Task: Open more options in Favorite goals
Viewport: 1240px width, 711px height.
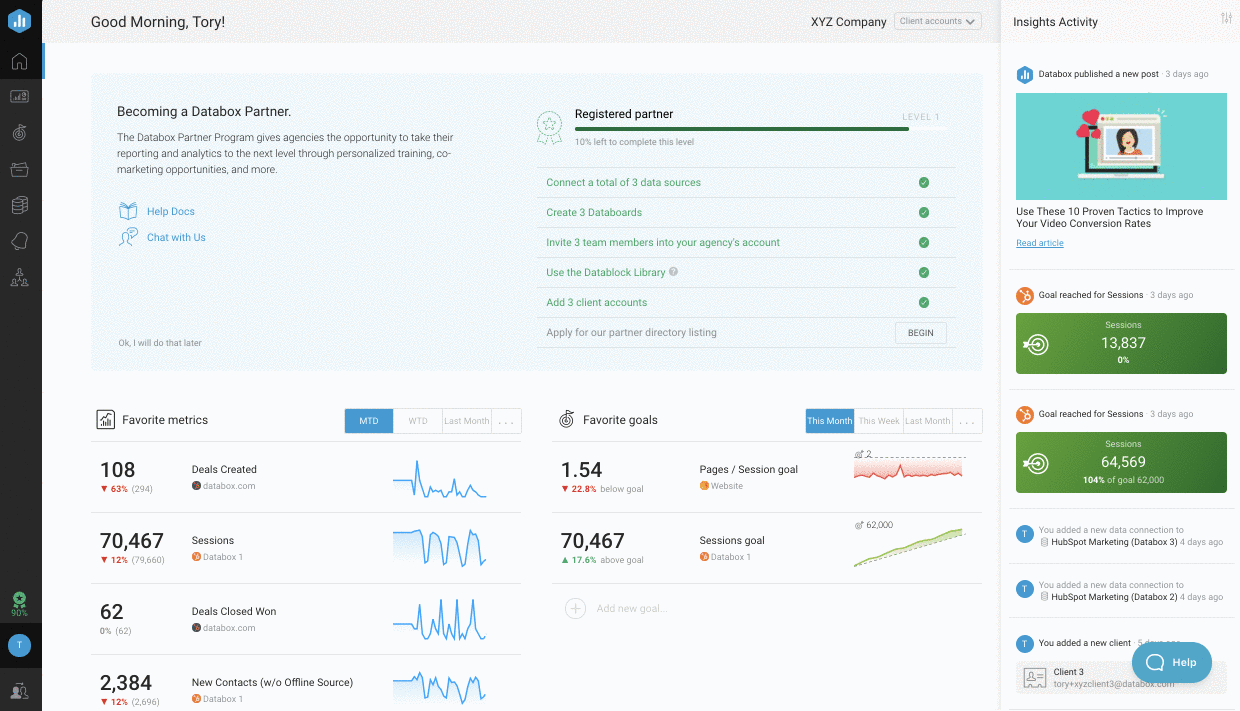Action: [x=967, y=421]
